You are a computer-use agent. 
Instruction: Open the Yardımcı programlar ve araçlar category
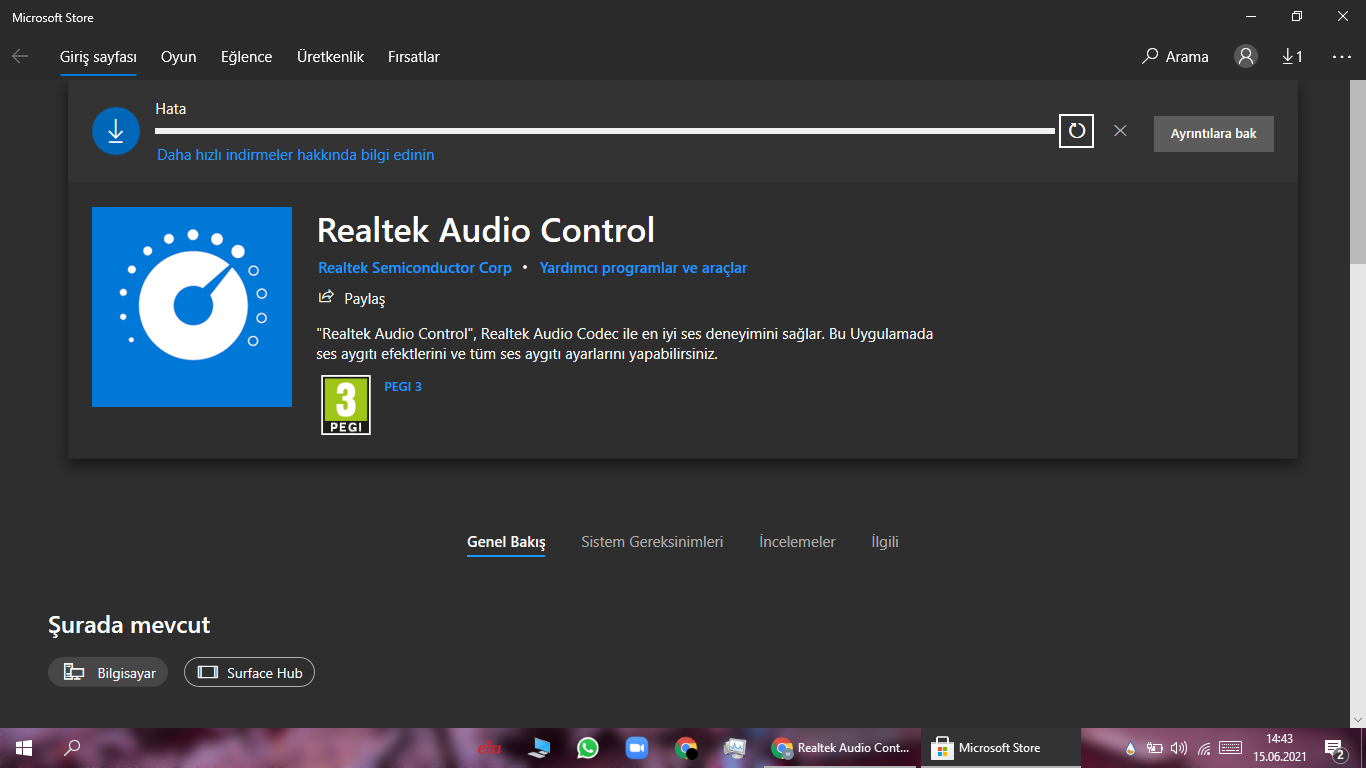point(643,268)
